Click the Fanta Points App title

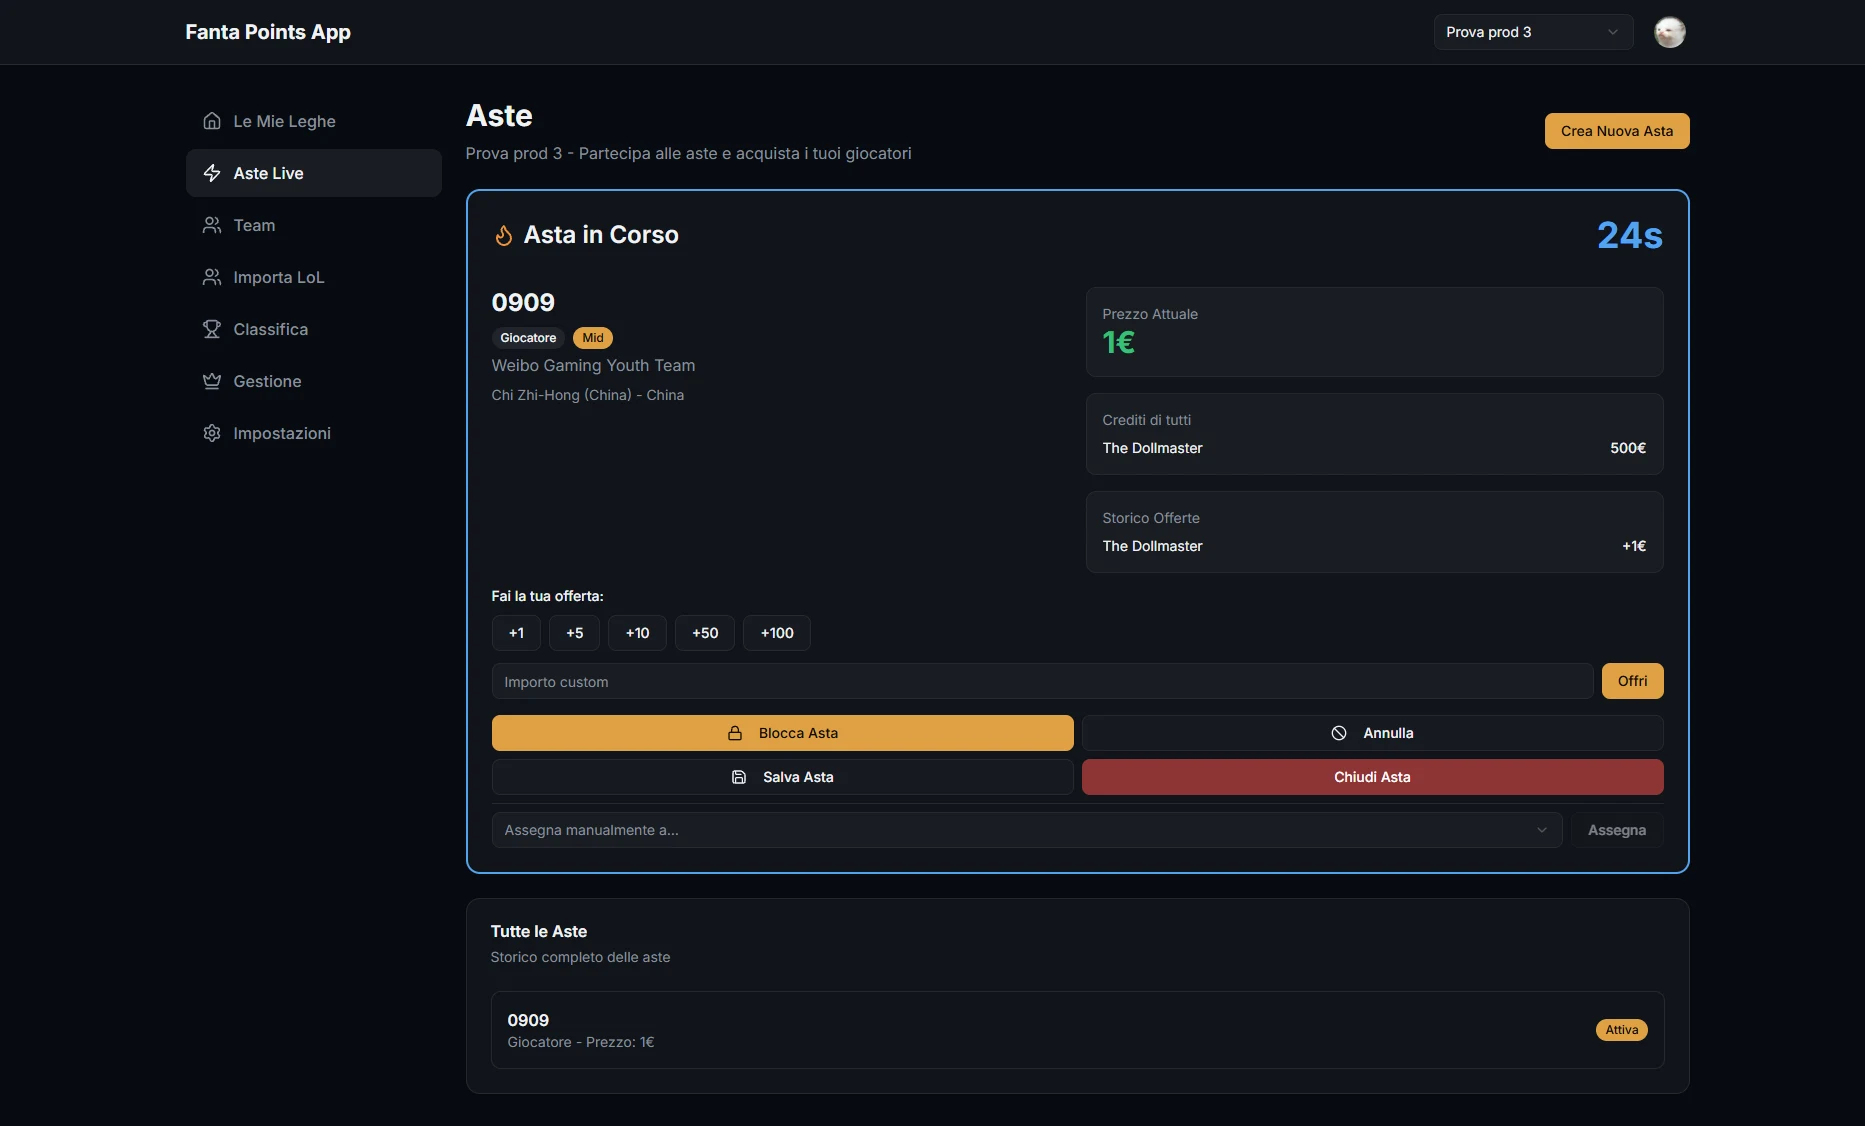click(x=268, y=32)
